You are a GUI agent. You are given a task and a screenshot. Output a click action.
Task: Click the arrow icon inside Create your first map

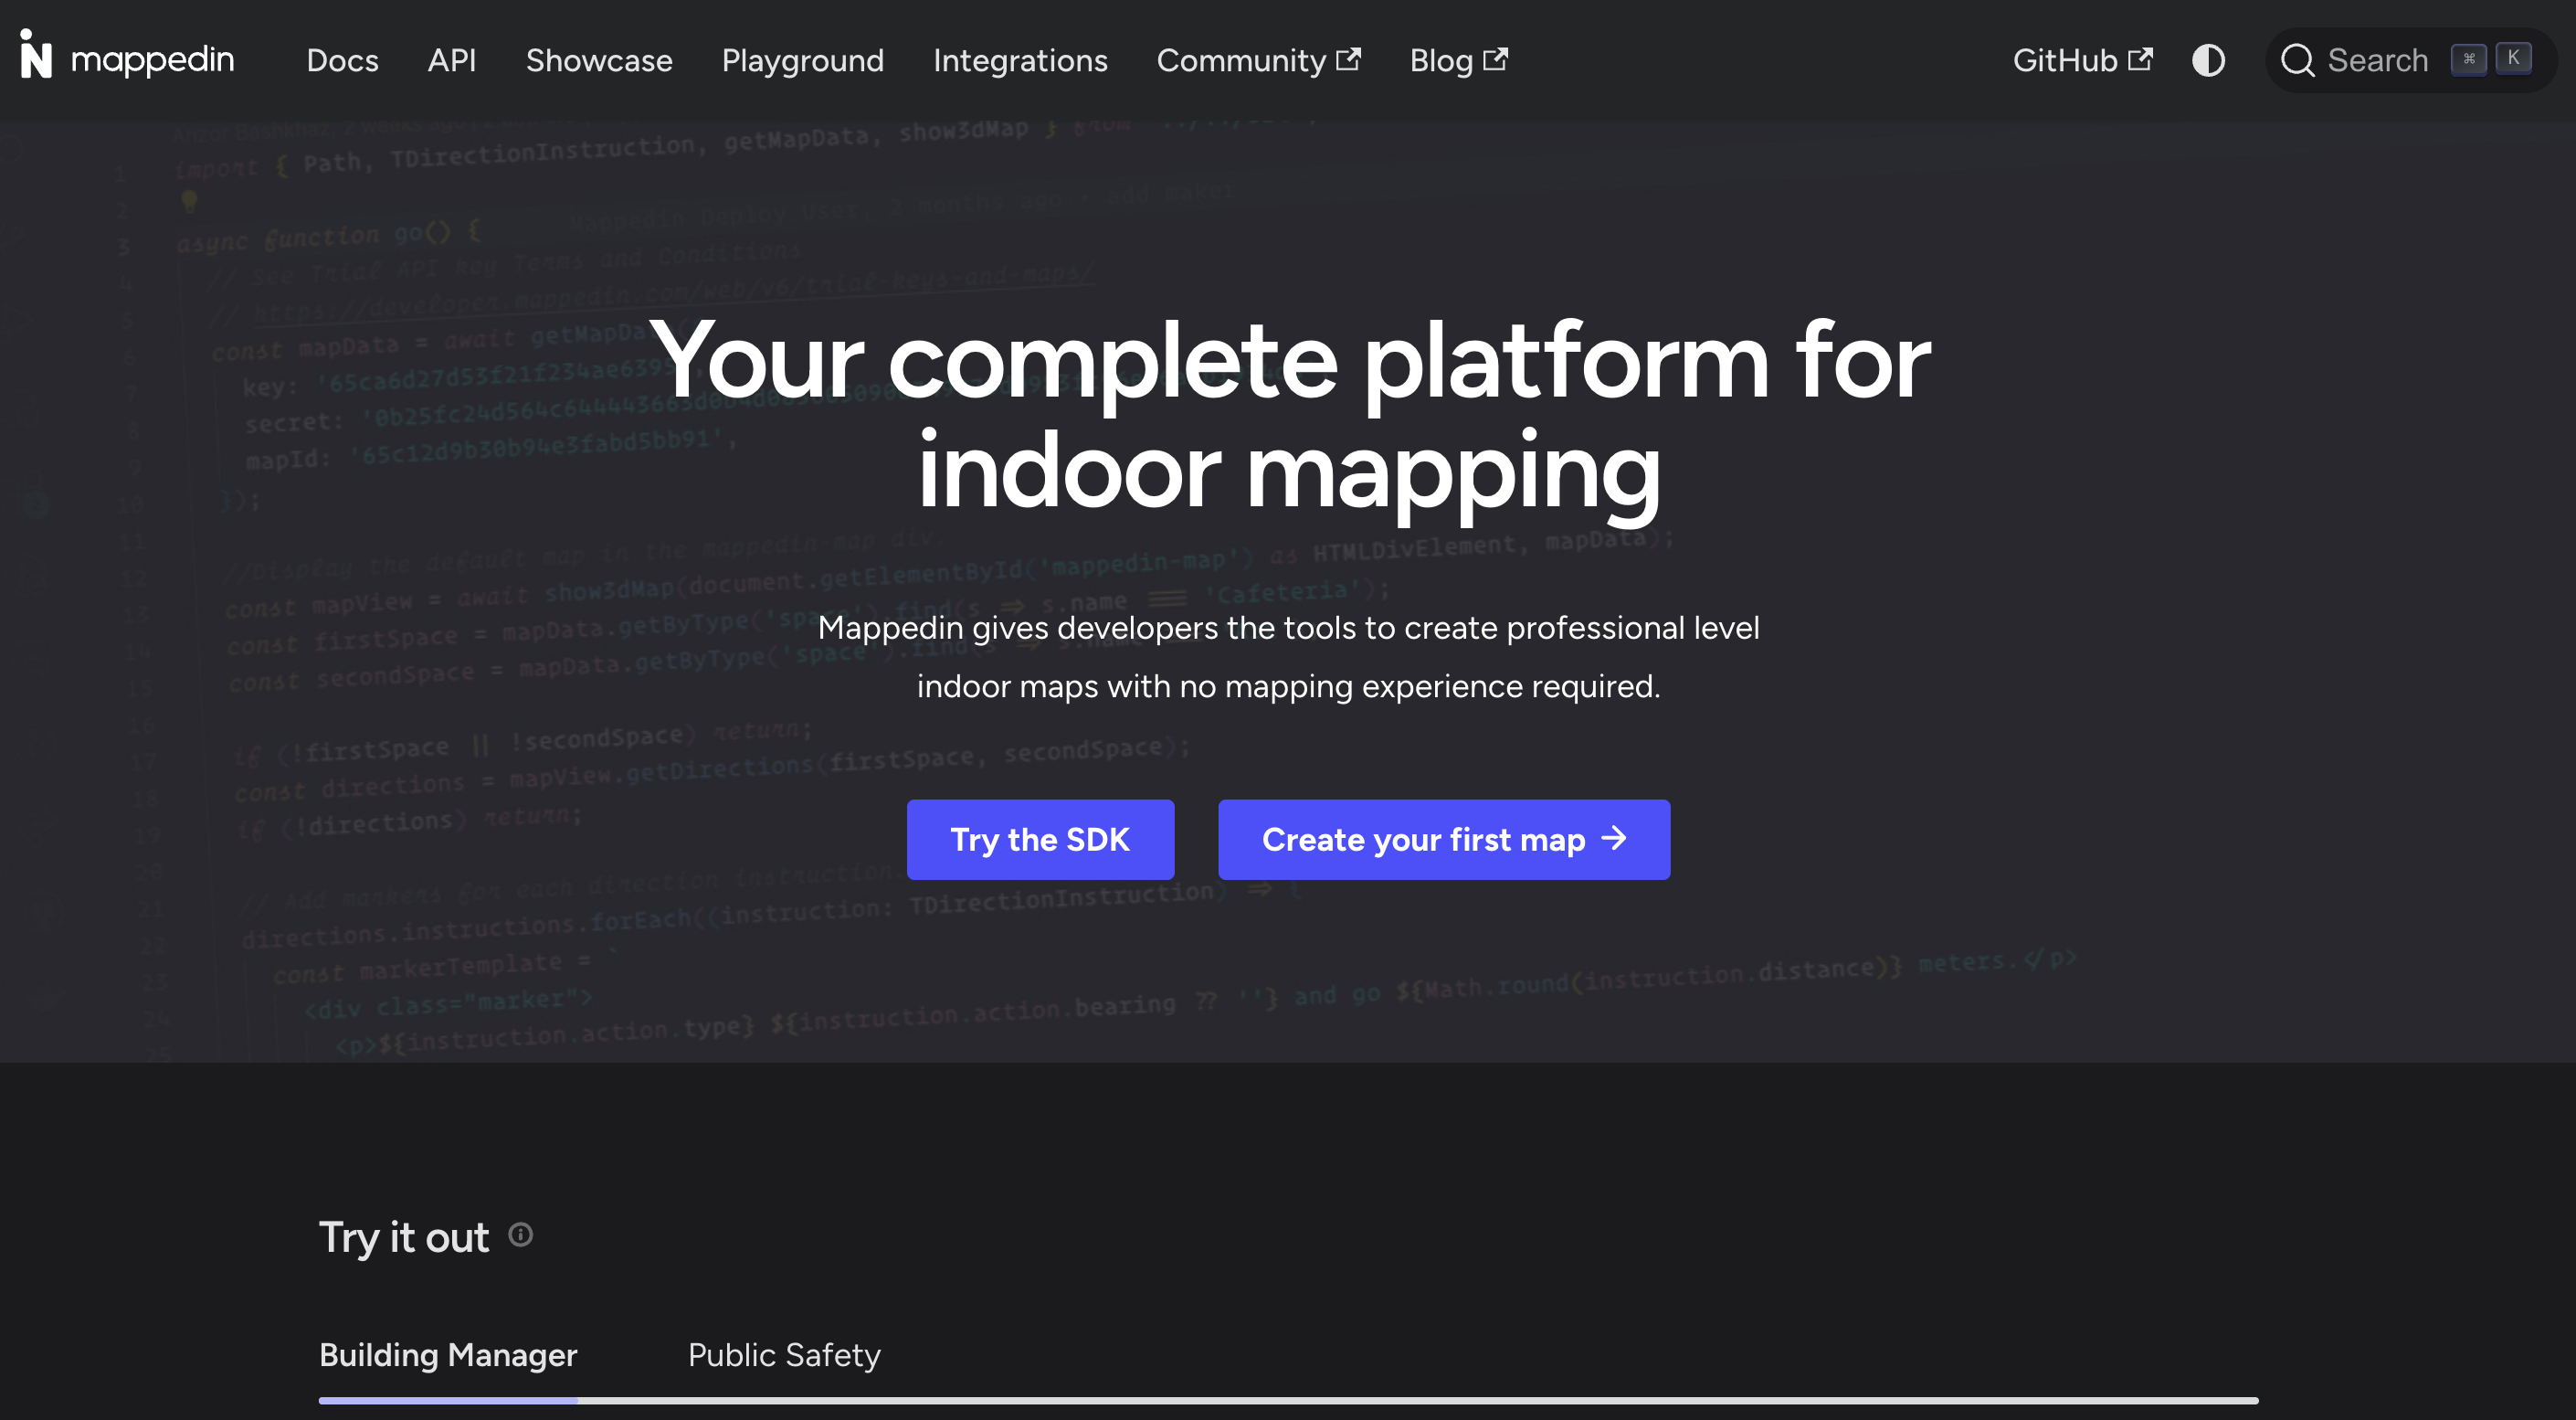coord(1615,840)
